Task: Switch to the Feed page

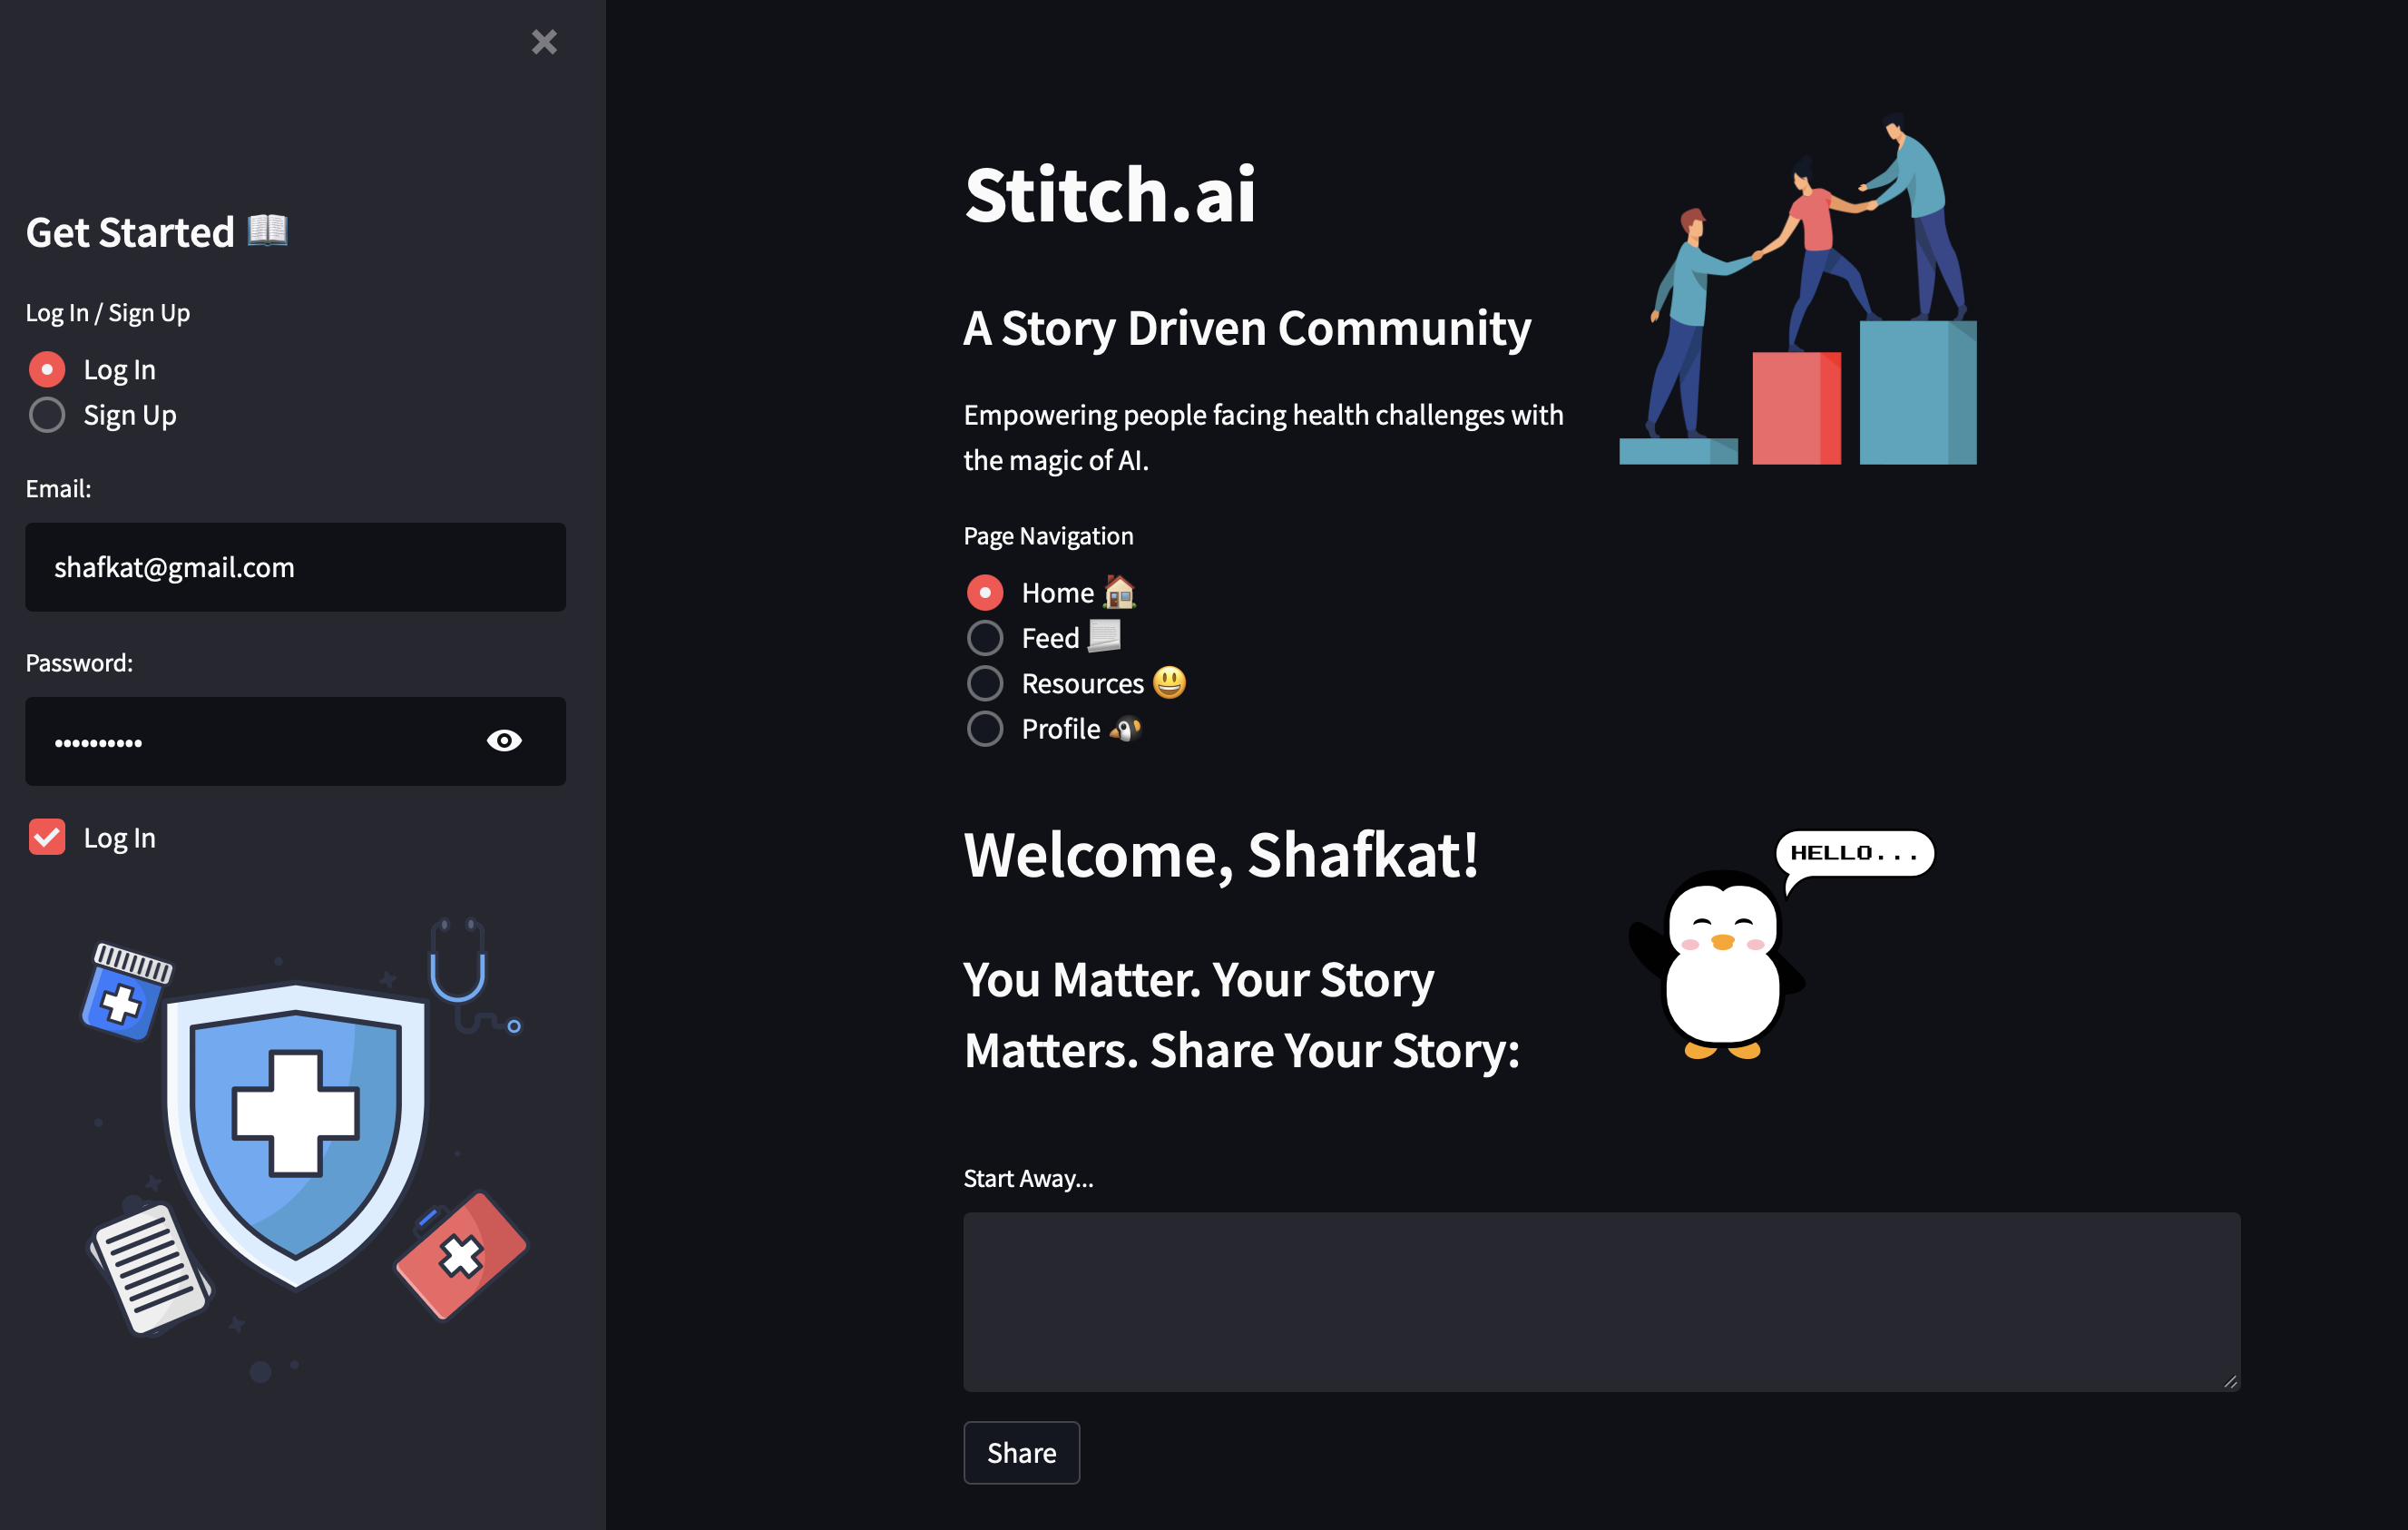Action: [985, 638]
